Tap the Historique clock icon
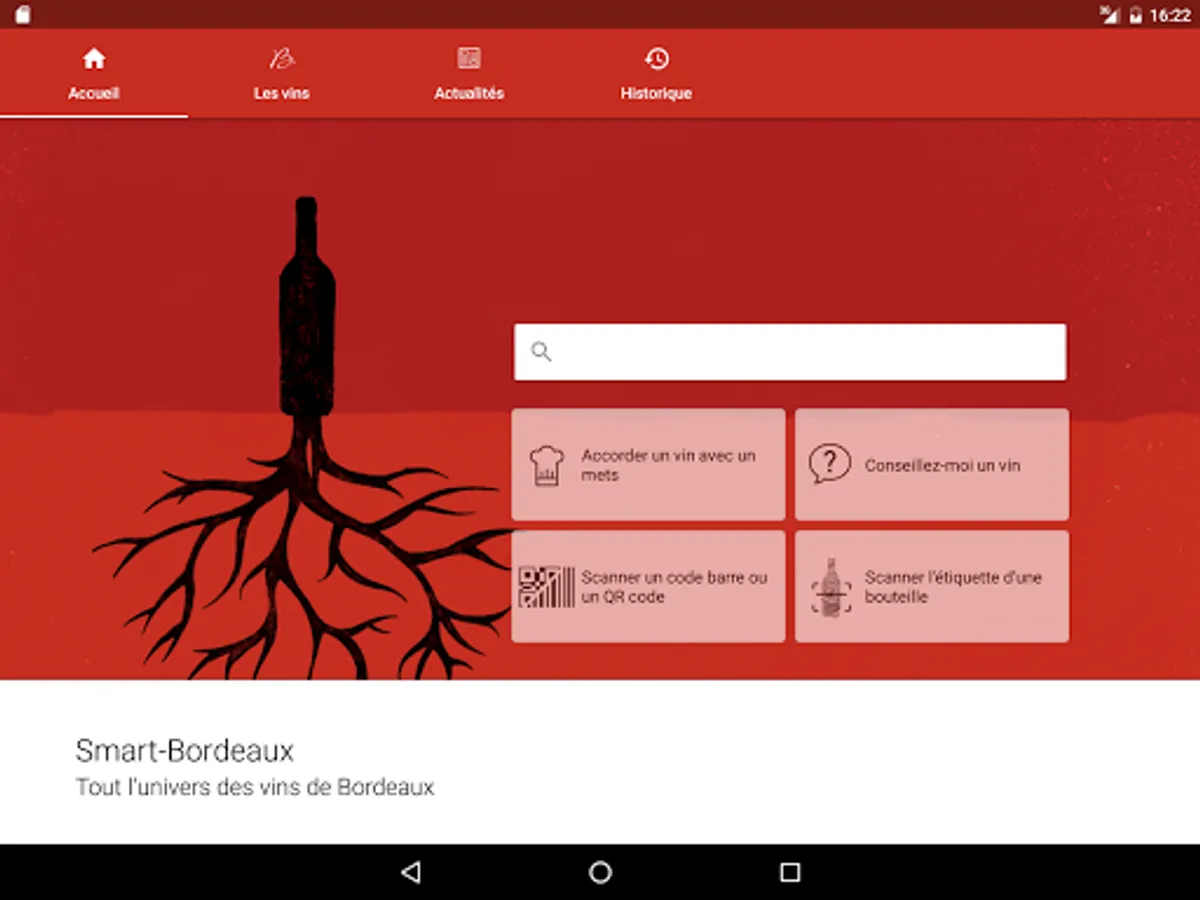Image resolution: width=1200 pixels, height=900 pixels. [656, 59]
